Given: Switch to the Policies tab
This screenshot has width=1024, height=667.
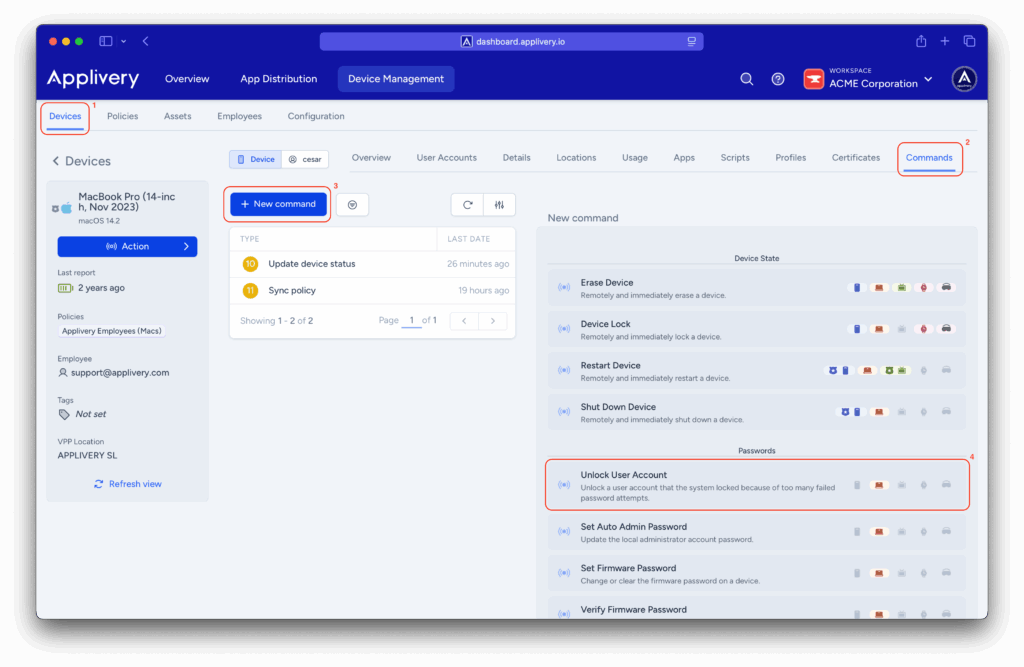Looking at the screenshot, I should pyautogui.click(x=122, y=116).
